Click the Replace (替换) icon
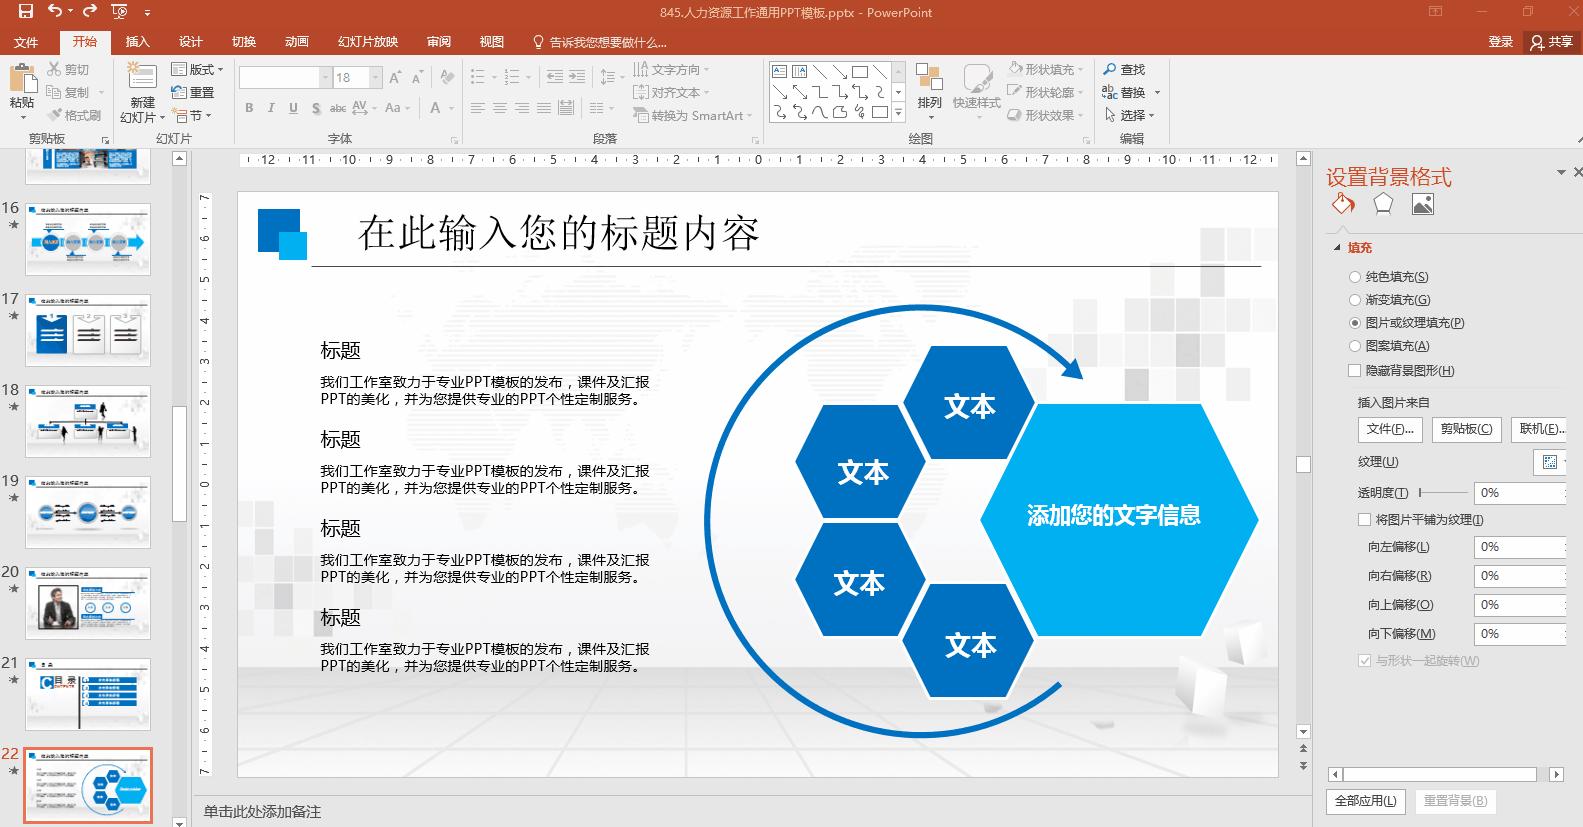Viewport: 1583px width, 827px height. pyautogui.click(x=1110, y=92)
